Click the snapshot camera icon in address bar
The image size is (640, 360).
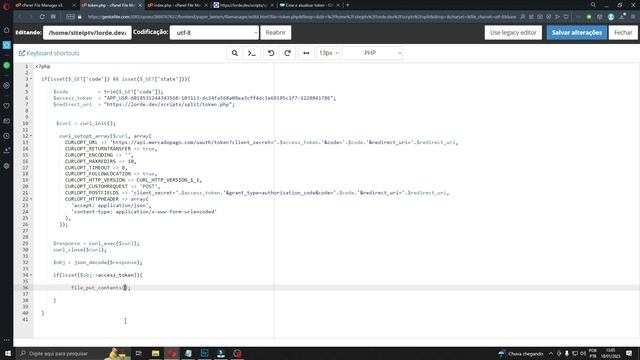(x=540, y=17)
